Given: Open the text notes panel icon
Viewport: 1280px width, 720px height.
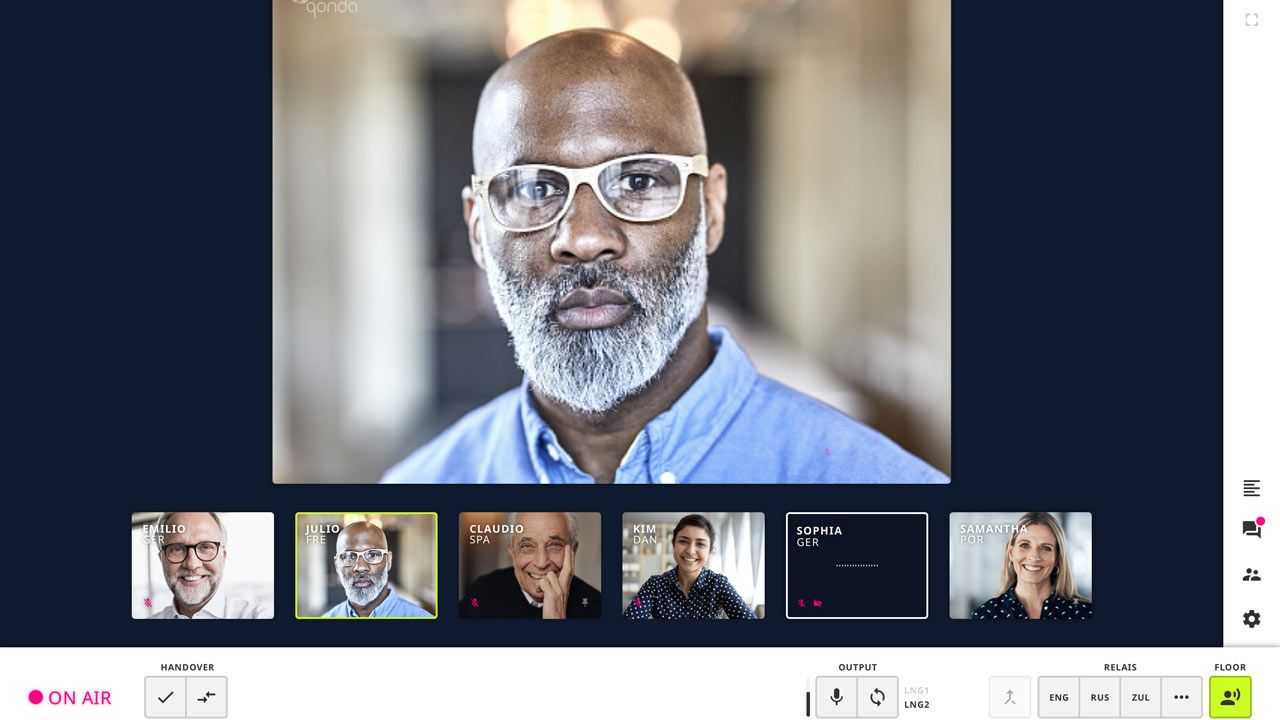Looking at the screenshot, I should click(x=1251, y=488).
